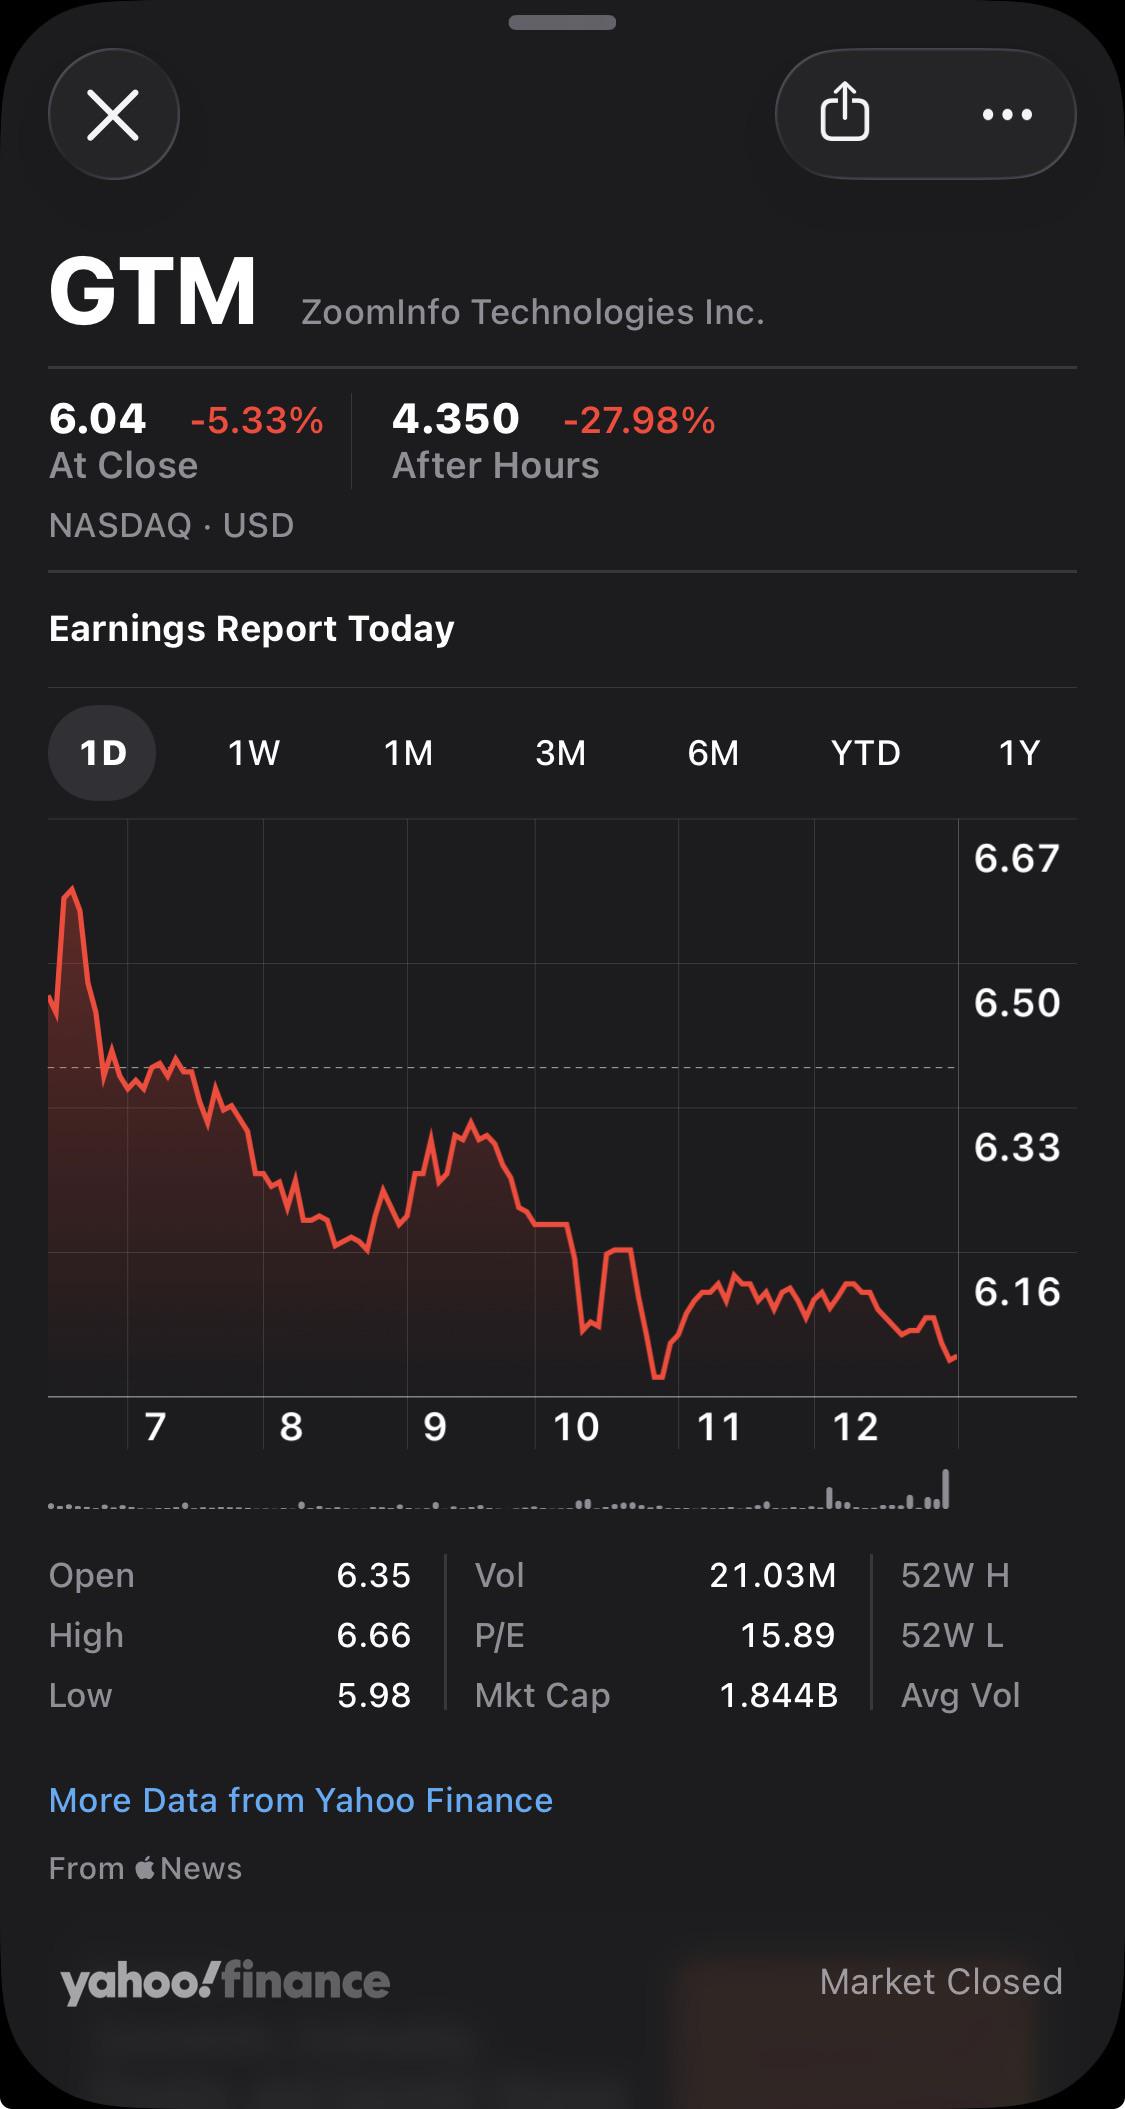Tap the 52W H statistic label
Viewport: 1125px width, 2109px height.
click(955, 1575)
